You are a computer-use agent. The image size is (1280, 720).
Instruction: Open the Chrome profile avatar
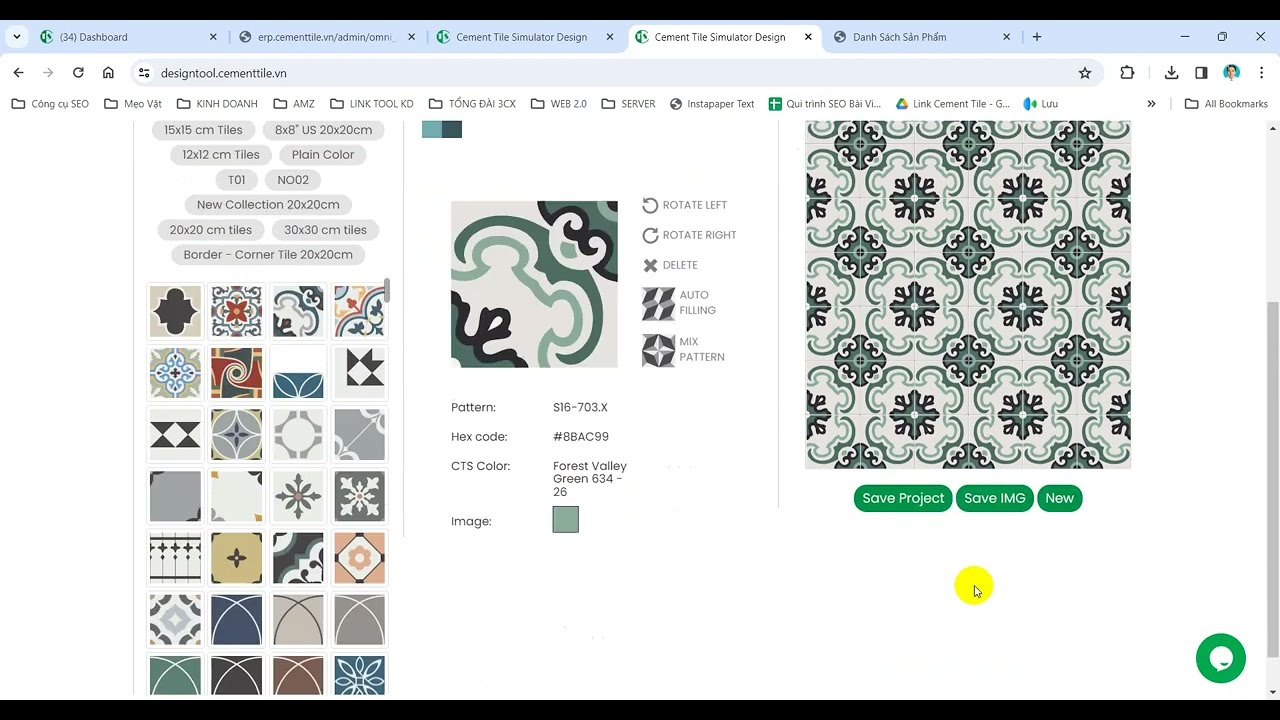click(x=1231, y=73)
